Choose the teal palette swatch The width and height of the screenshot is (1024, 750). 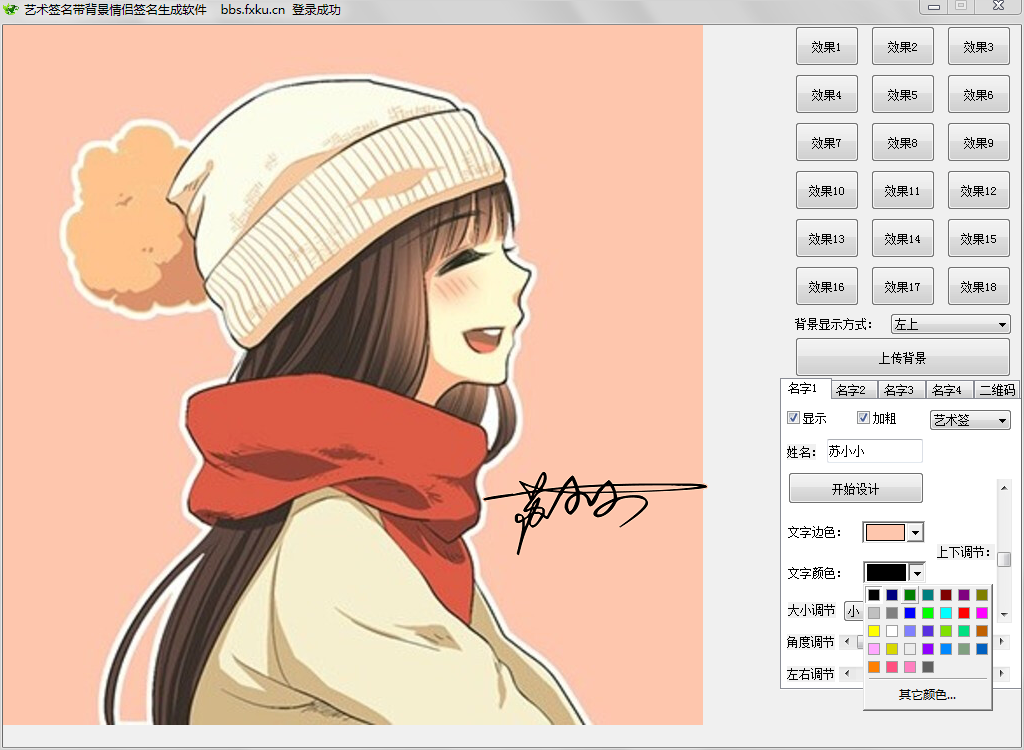[928, 595]
